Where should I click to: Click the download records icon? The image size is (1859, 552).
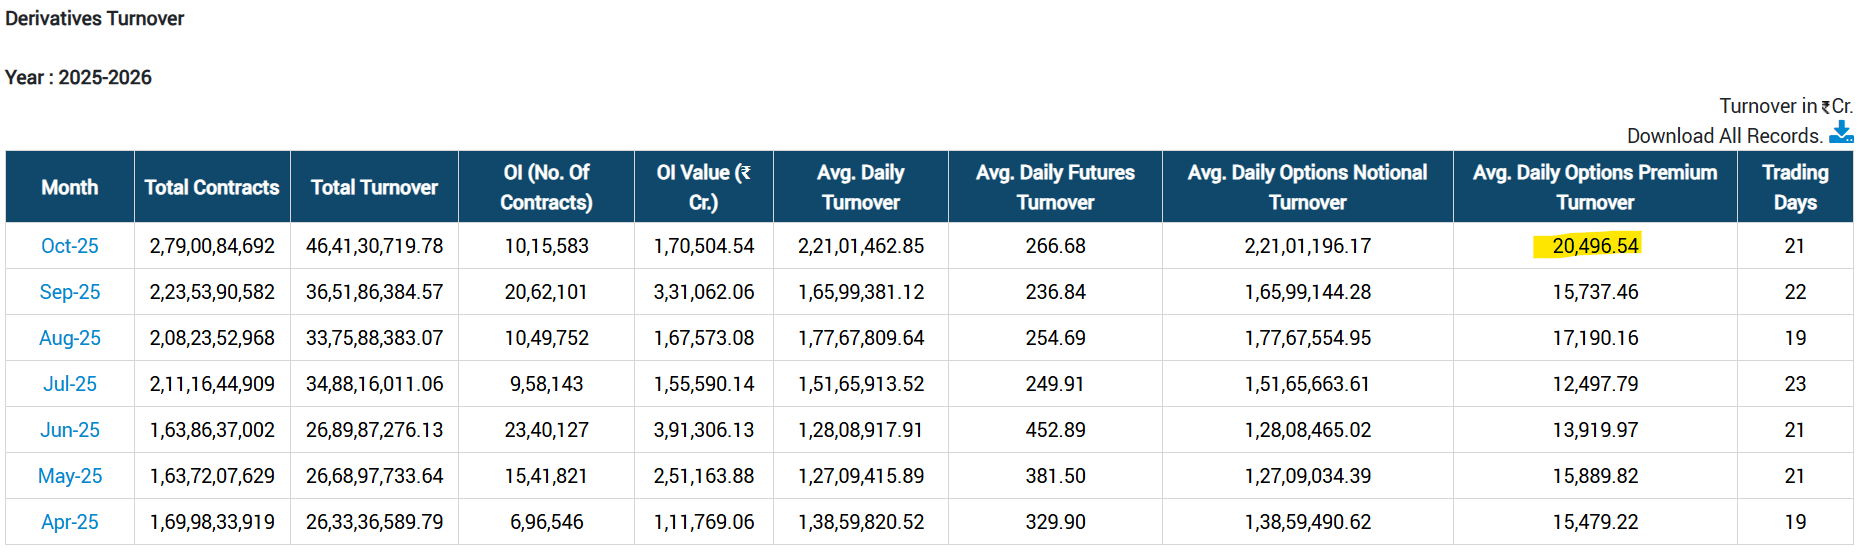[1841, 133]
